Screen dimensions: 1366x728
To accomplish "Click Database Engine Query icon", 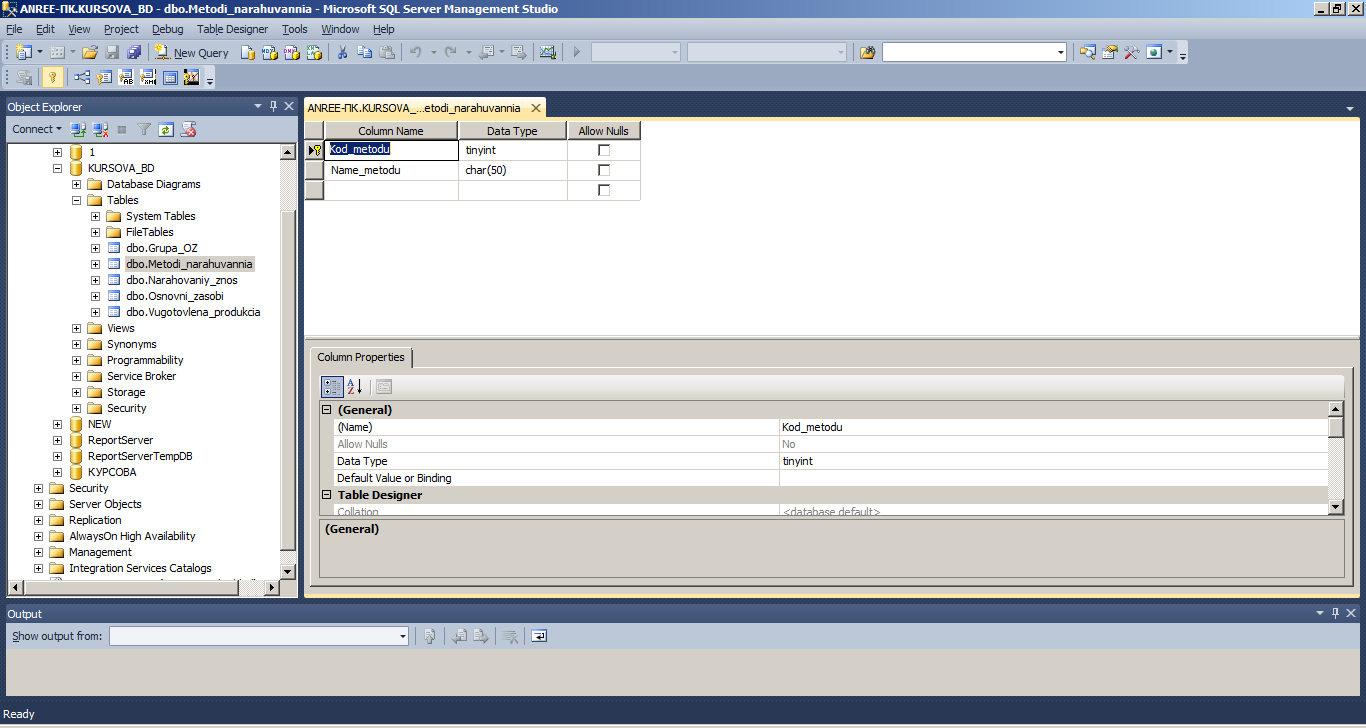I will pyautogui.click(x=248, y=52).
